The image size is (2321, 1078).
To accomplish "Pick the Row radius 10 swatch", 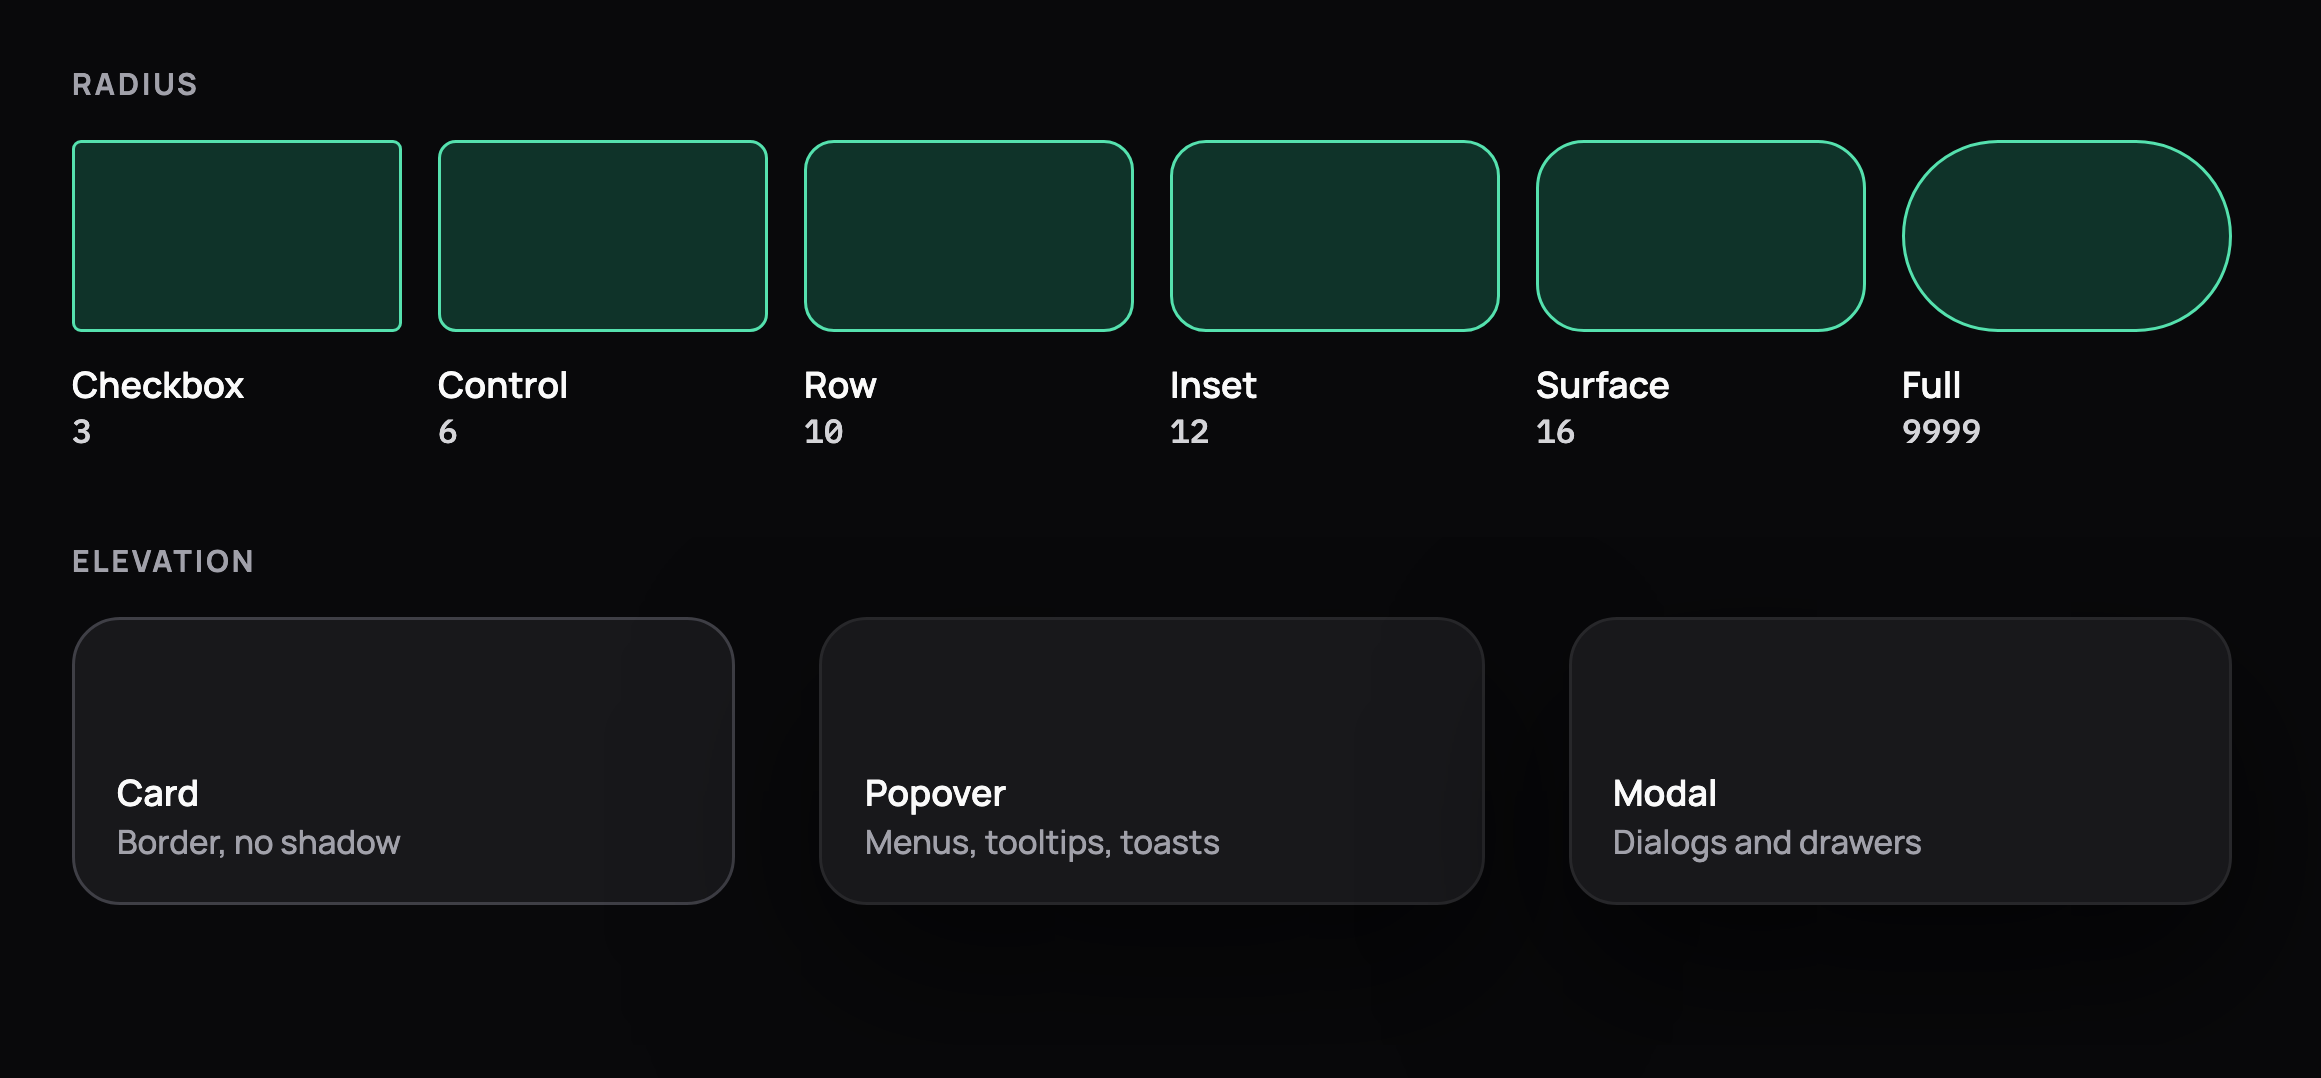I will click(969, 236).
